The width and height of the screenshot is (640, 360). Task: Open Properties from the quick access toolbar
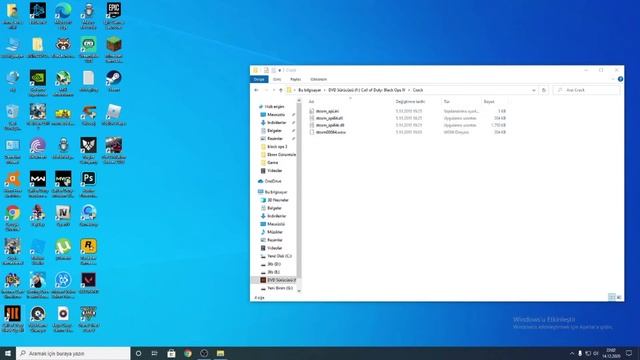coord(266,70)
